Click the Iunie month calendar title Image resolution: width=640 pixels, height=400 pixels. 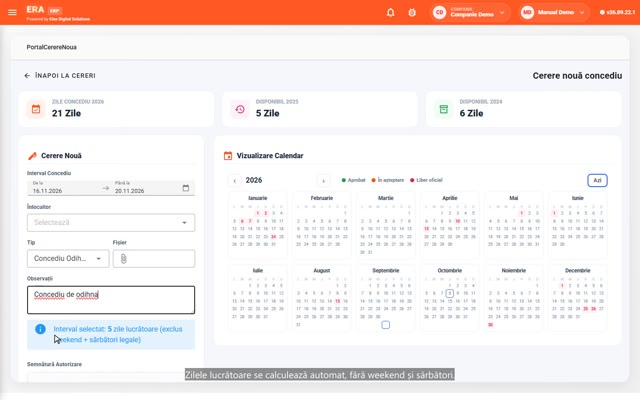[578, 198]
